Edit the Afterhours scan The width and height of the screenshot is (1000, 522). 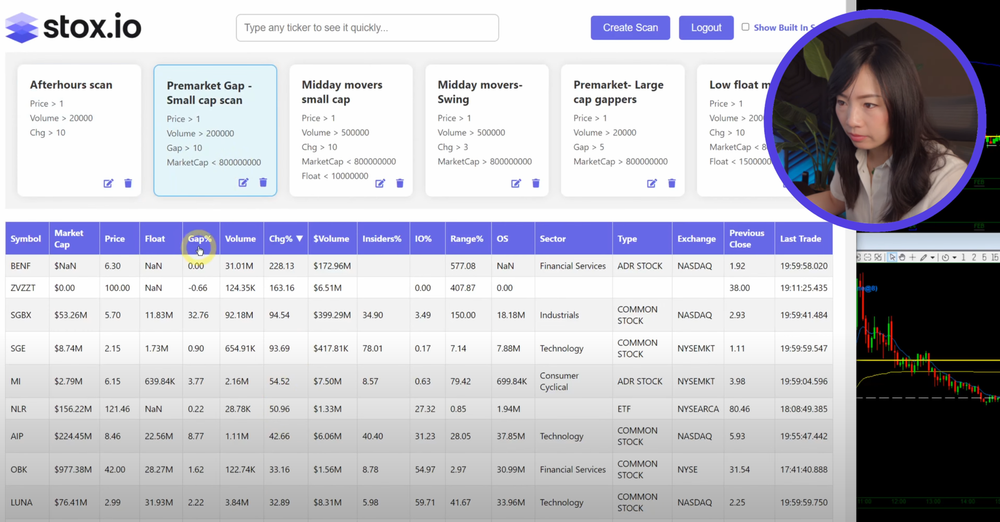[108, 183]
